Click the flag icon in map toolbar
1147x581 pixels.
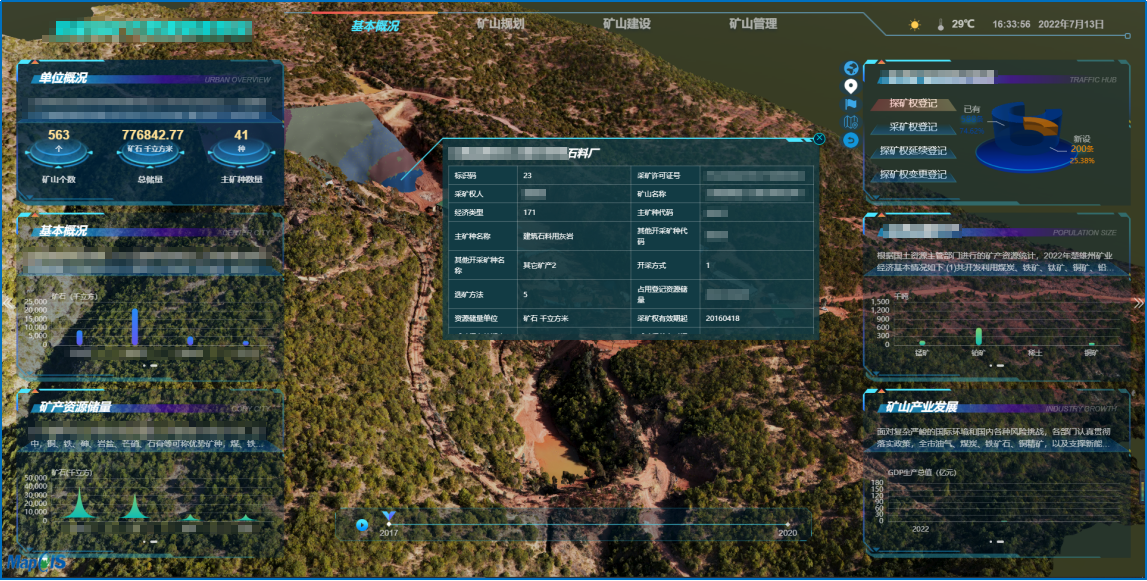tap(851, 104)
